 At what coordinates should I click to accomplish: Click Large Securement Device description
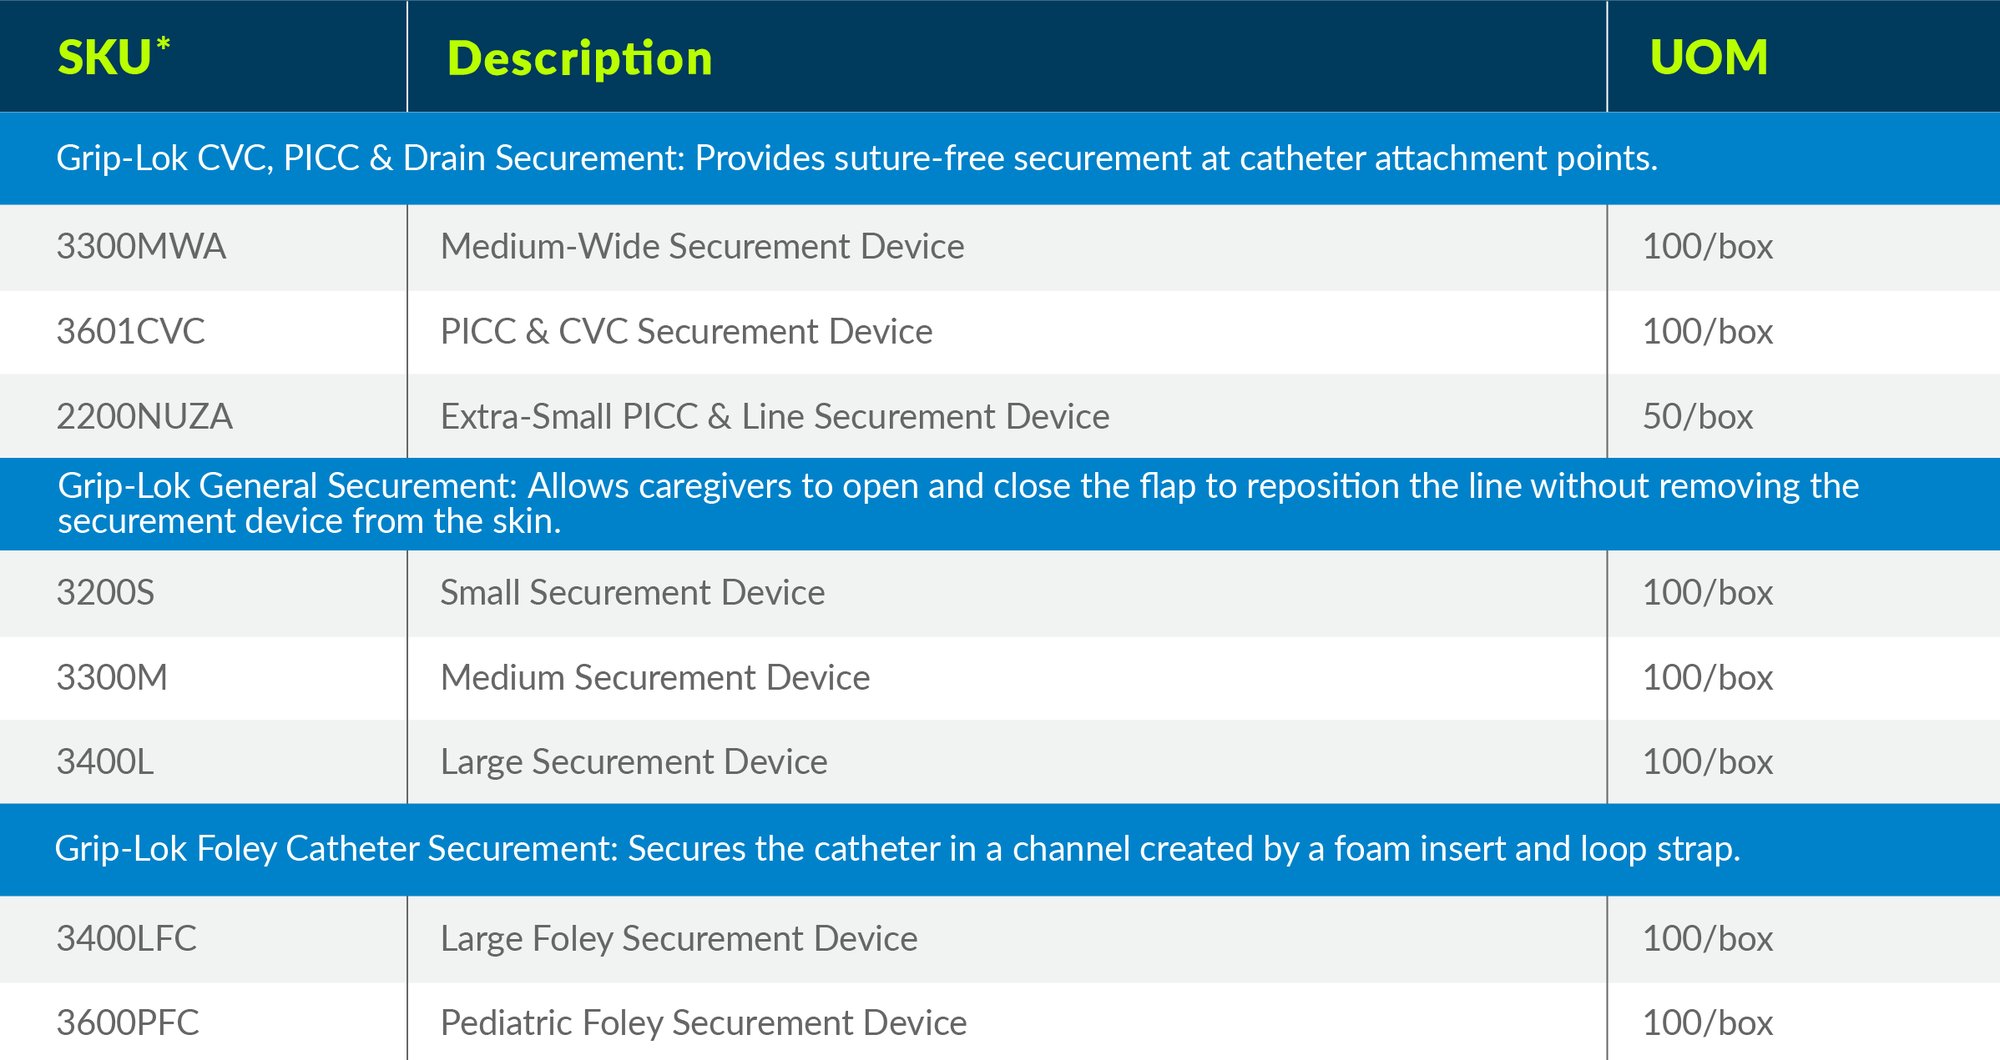(634, 762)
